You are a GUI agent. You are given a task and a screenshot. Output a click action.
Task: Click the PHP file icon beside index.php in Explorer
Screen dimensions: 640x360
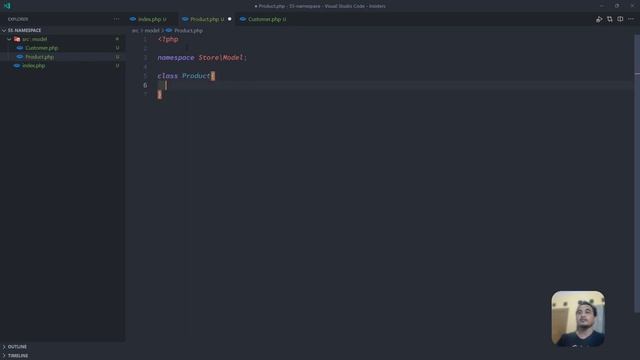click(17, 66)
